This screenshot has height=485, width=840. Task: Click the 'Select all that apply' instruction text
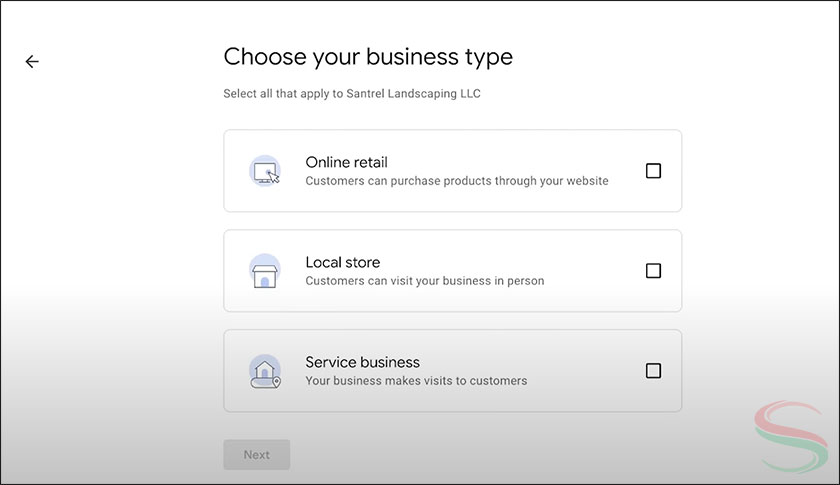tap(280, 94)
